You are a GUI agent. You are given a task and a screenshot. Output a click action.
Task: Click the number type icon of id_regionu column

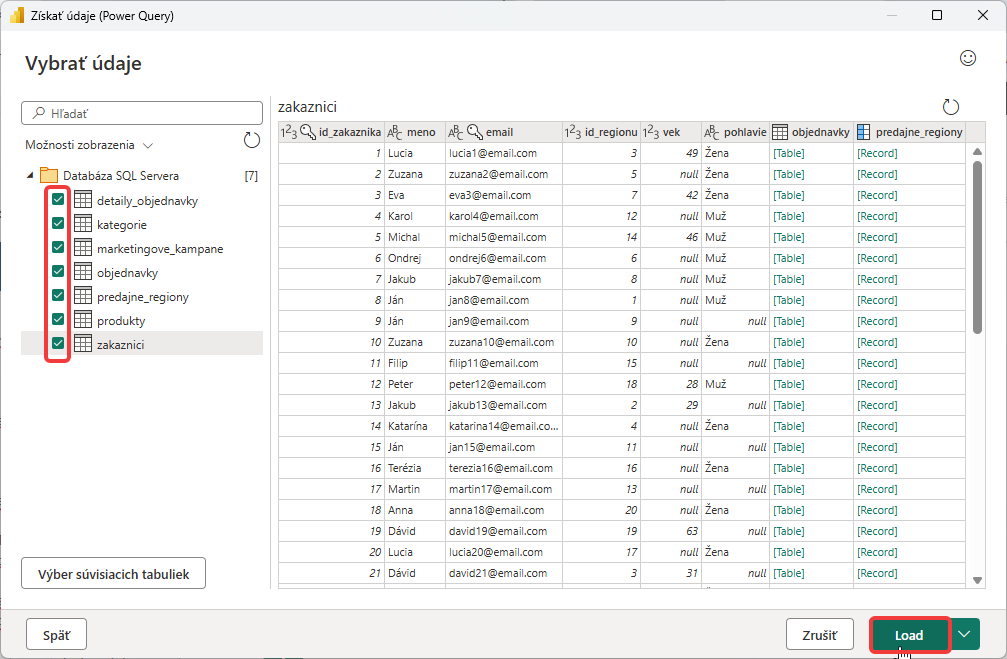coord(573,132)
